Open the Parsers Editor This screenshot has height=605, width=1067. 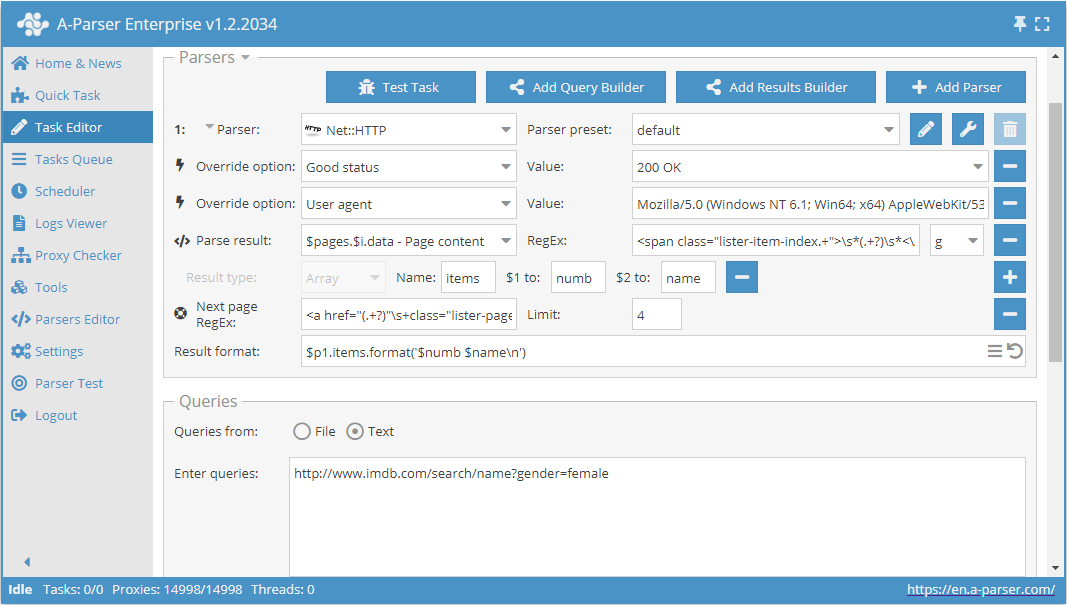[72, 319]
